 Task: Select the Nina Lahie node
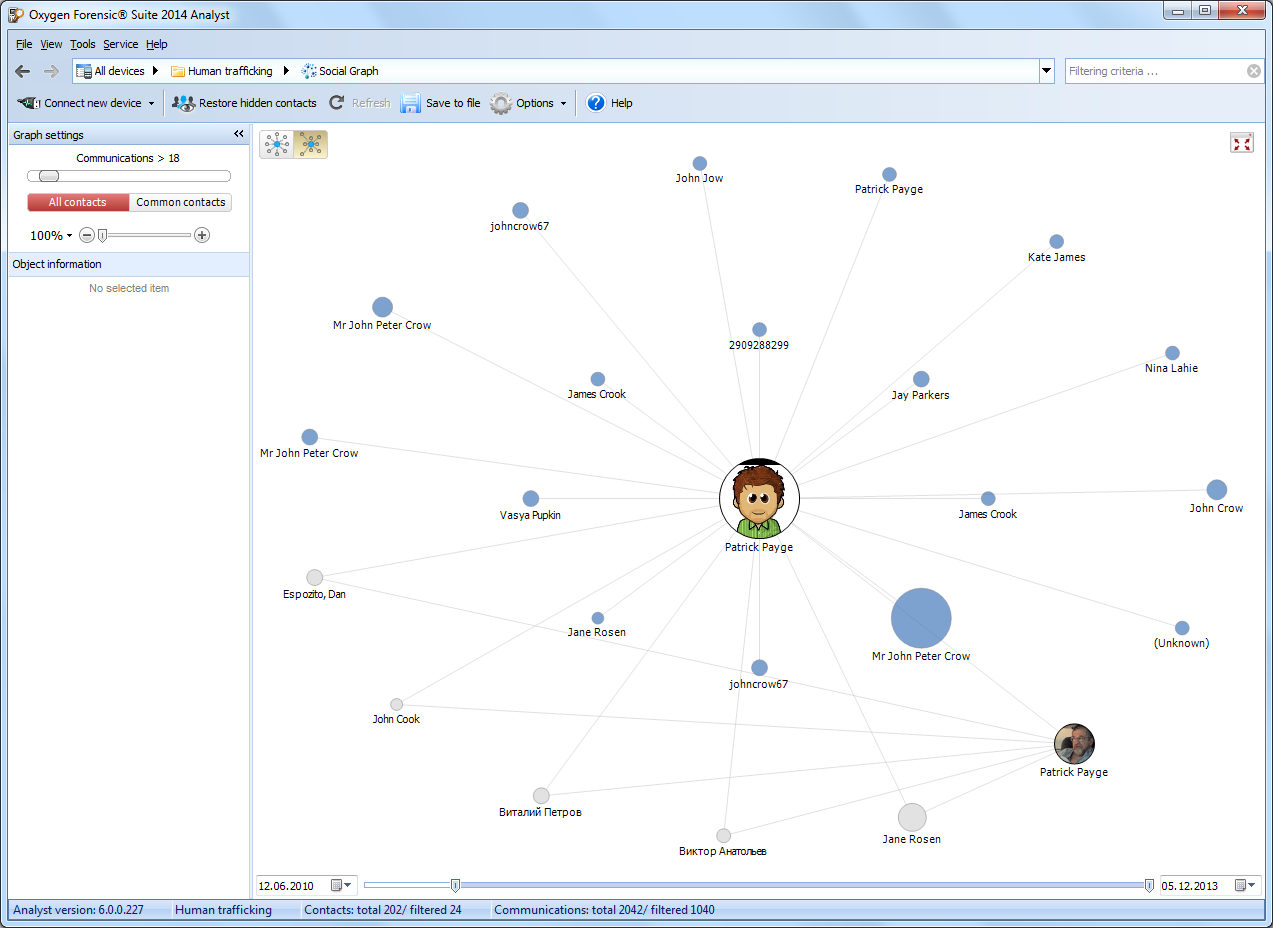pyautogui.click(x=1172, y=353)
